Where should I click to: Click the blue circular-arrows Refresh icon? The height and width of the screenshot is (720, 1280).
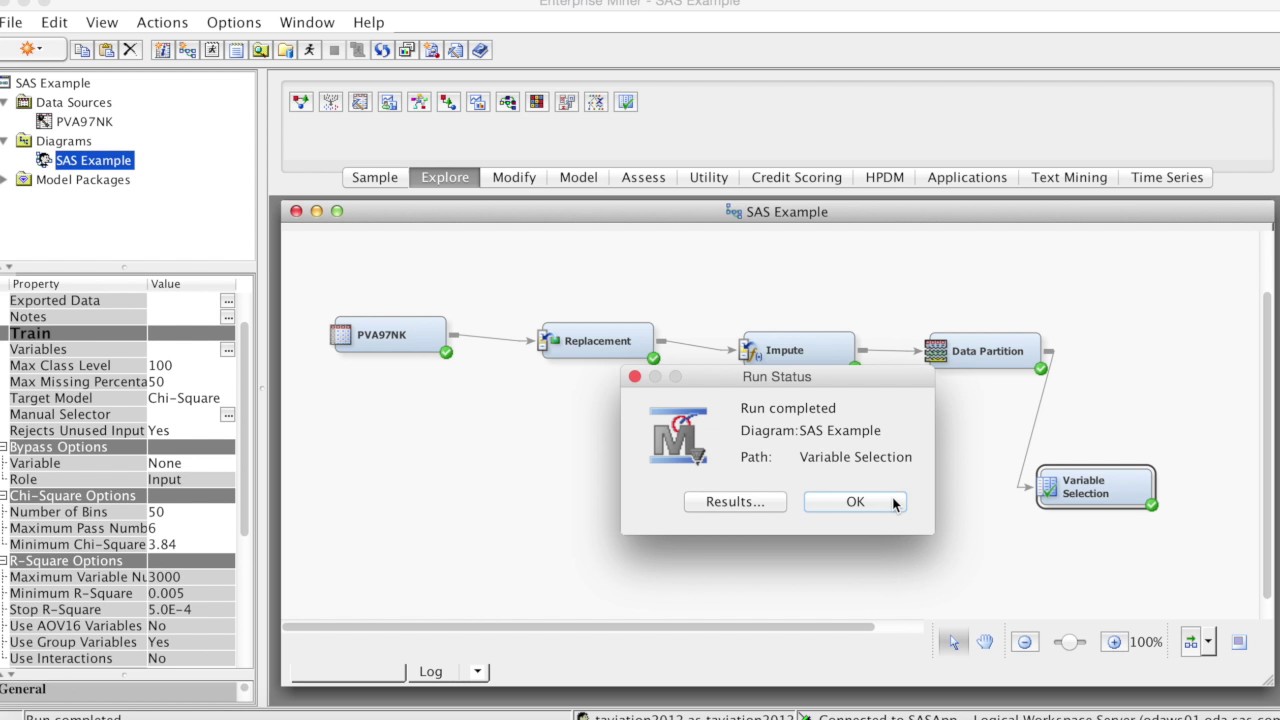click(x=382, y=50)
